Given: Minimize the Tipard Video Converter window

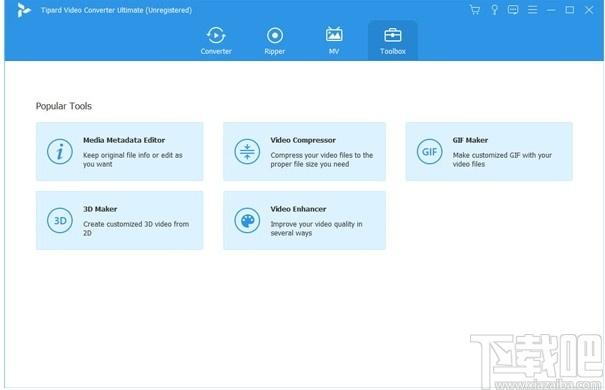Looking at the screenshot, I should (x=551, y=10).
